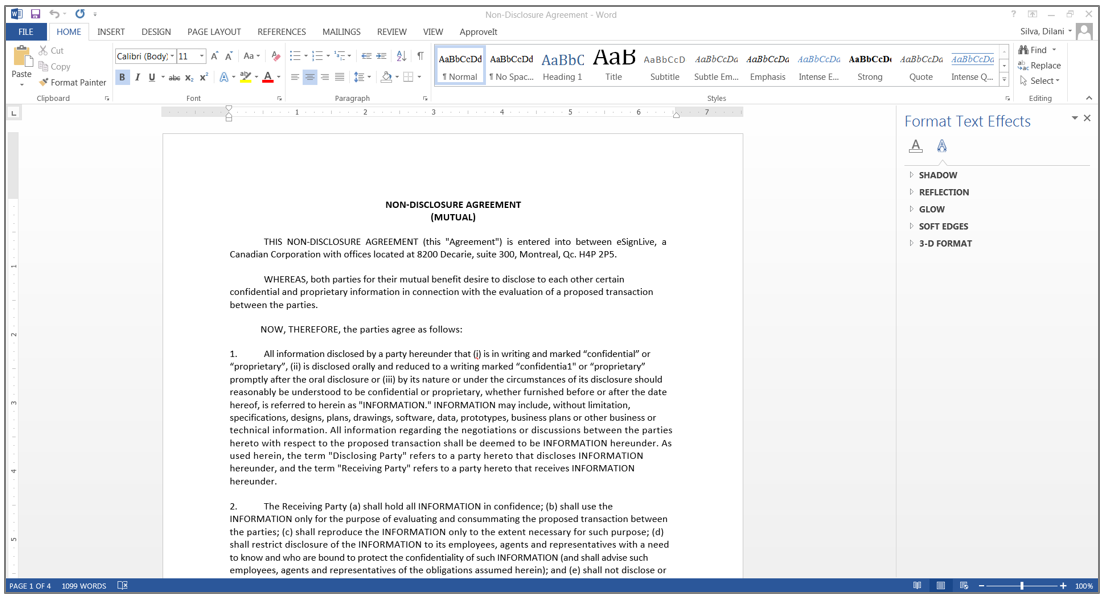The image size is (1104, 599).
Task: Toggle Italic formatting
Action: [x=137, y=77]
